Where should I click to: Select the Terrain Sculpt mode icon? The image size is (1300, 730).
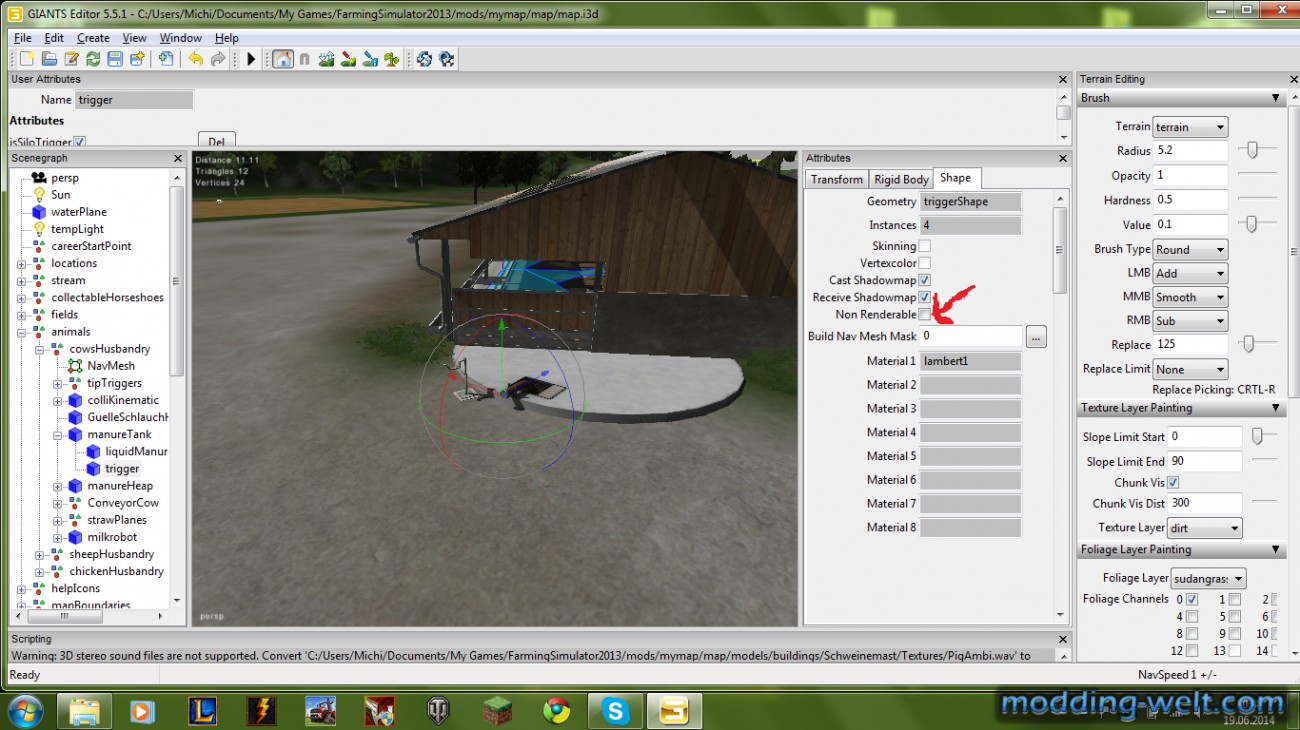[326, 59]
